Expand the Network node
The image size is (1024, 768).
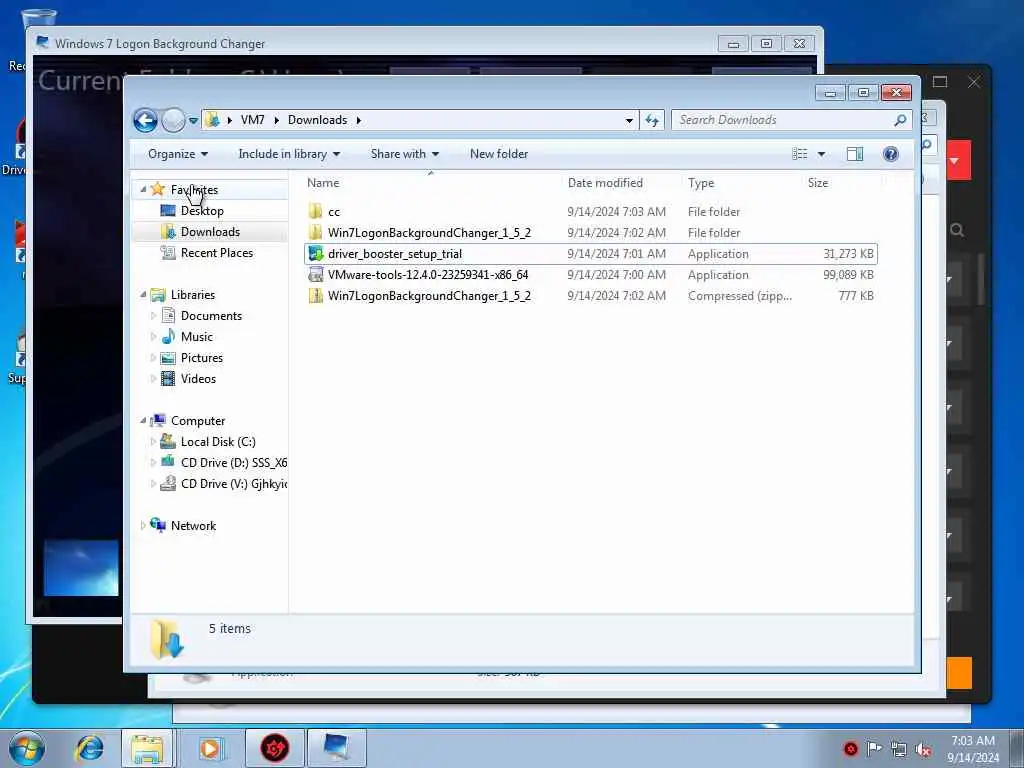click(143, 526)
